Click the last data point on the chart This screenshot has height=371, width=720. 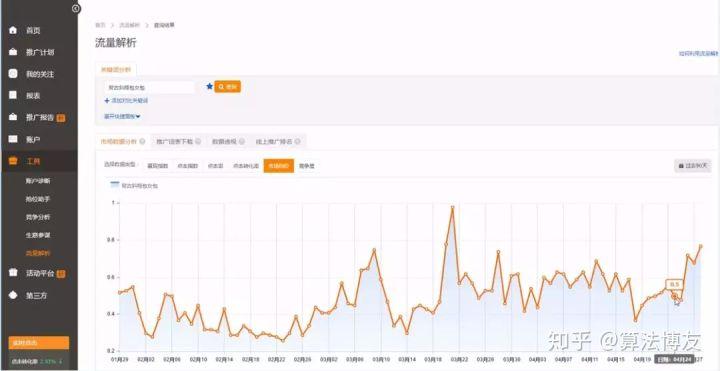(x=701, y=246)
